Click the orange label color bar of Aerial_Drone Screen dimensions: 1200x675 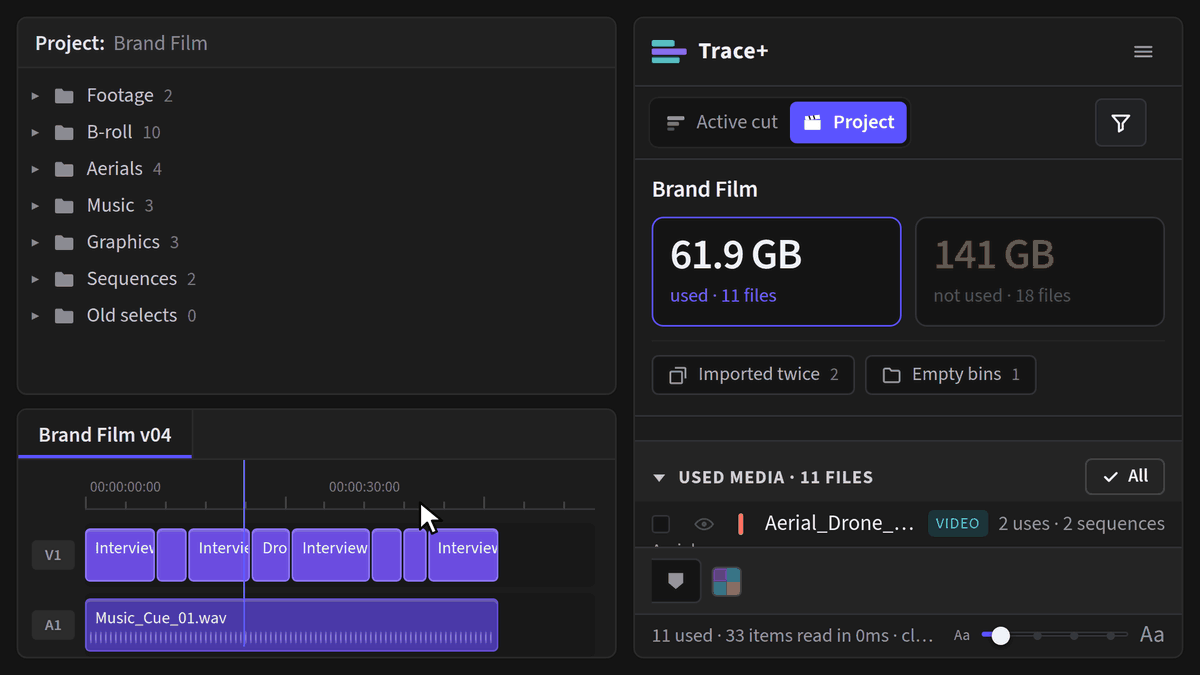click(x=740, y=523)
